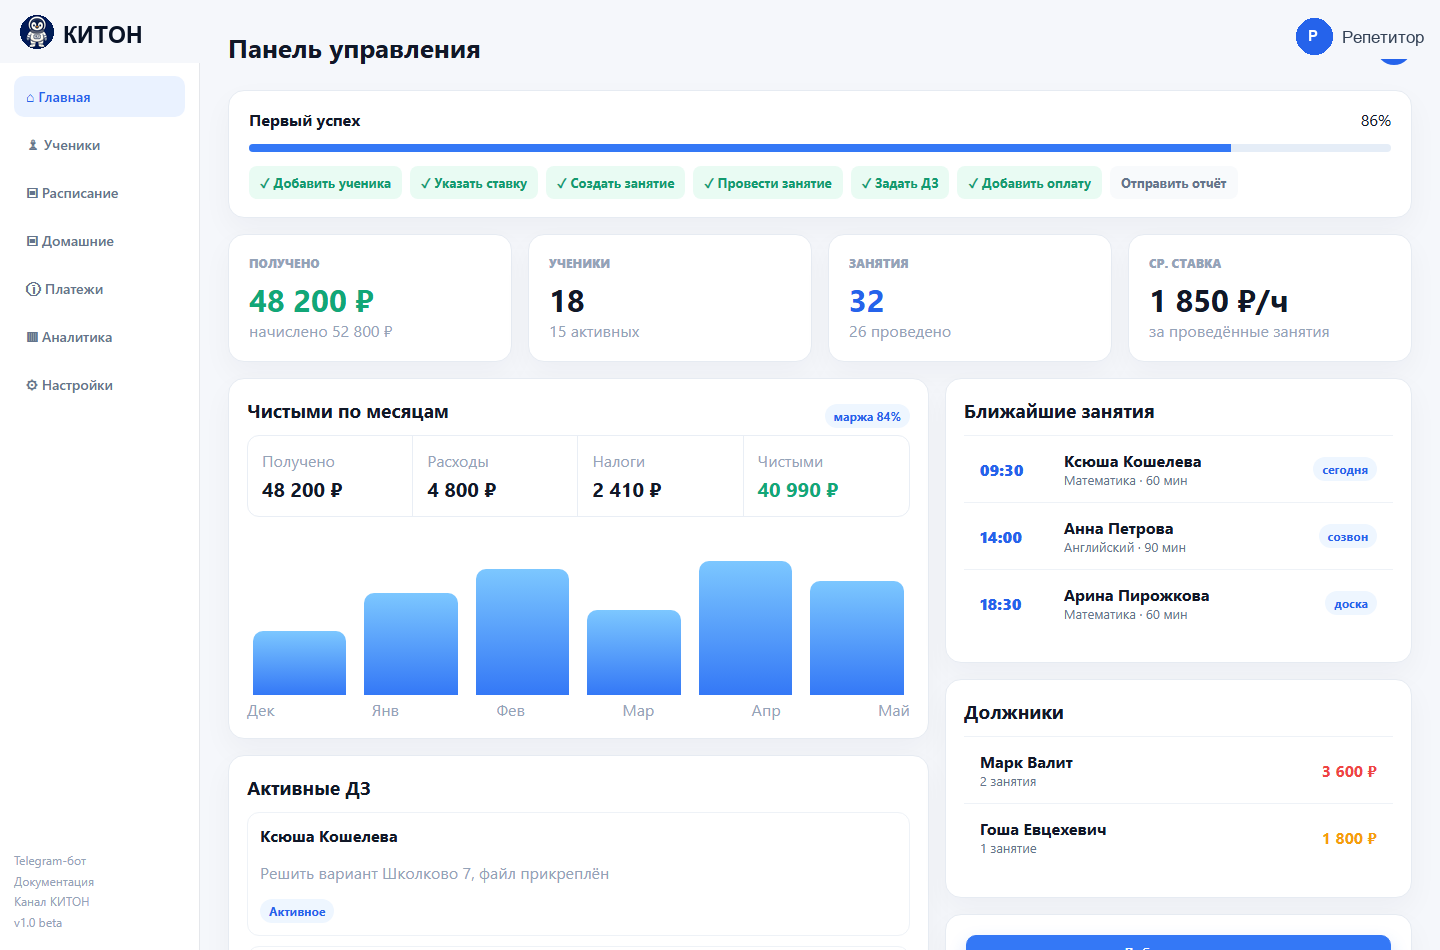
Task: Select the Апр bar in the chart
Action: (745, 628)
